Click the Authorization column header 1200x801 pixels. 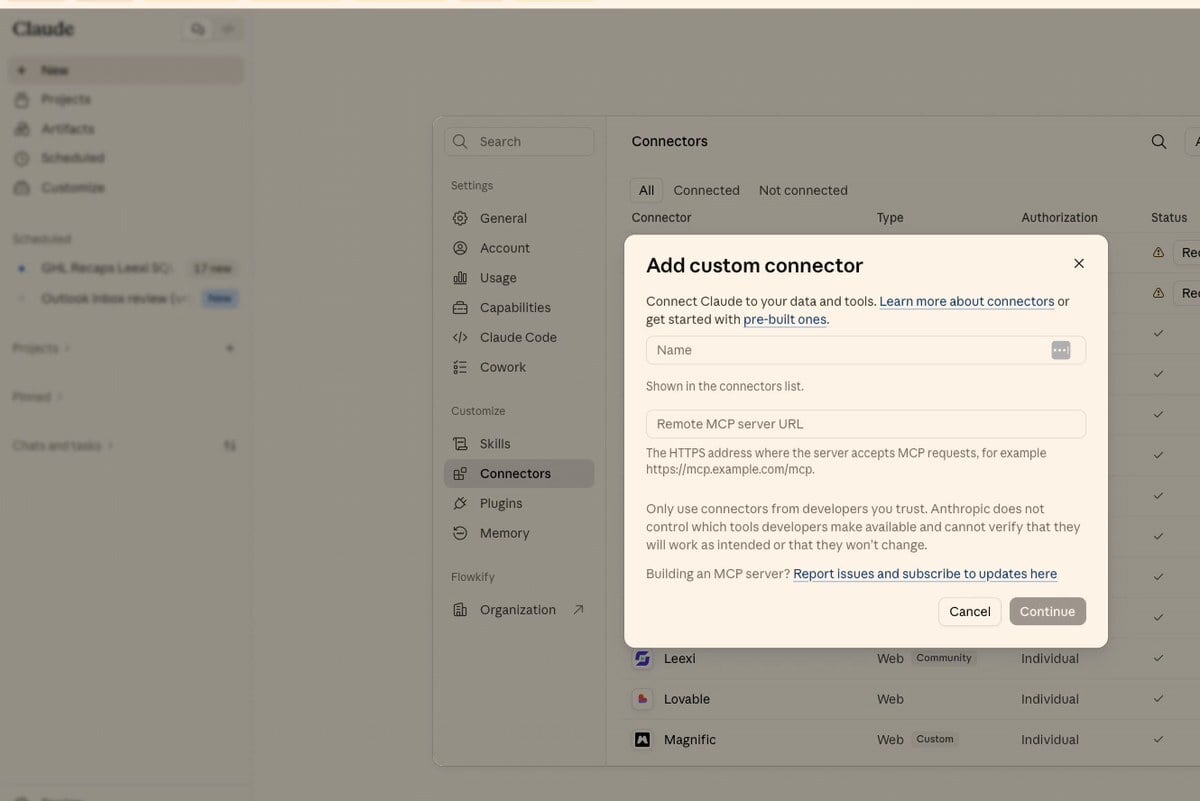pos(1059,217)
